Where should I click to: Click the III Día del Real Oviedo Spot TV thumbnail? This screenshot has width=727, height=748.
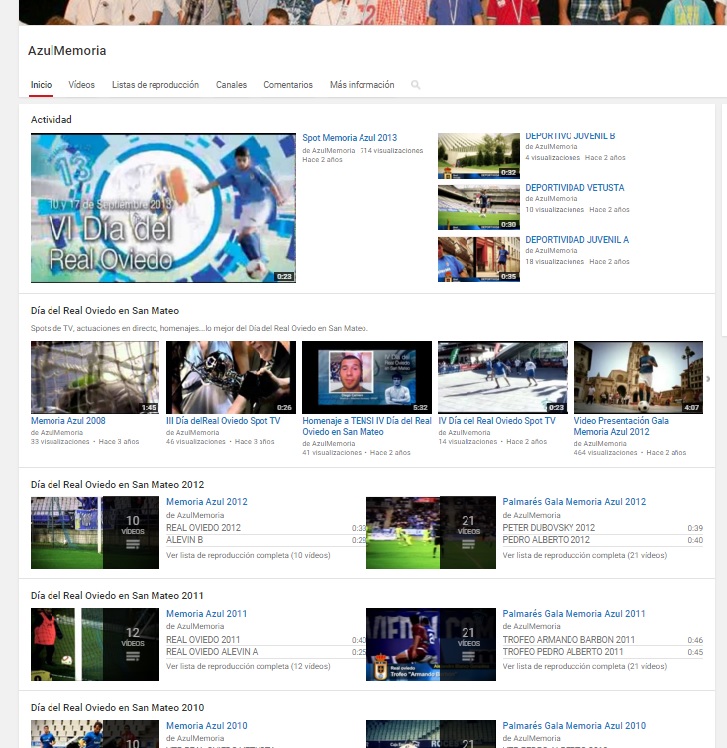[x=231, y=377]
